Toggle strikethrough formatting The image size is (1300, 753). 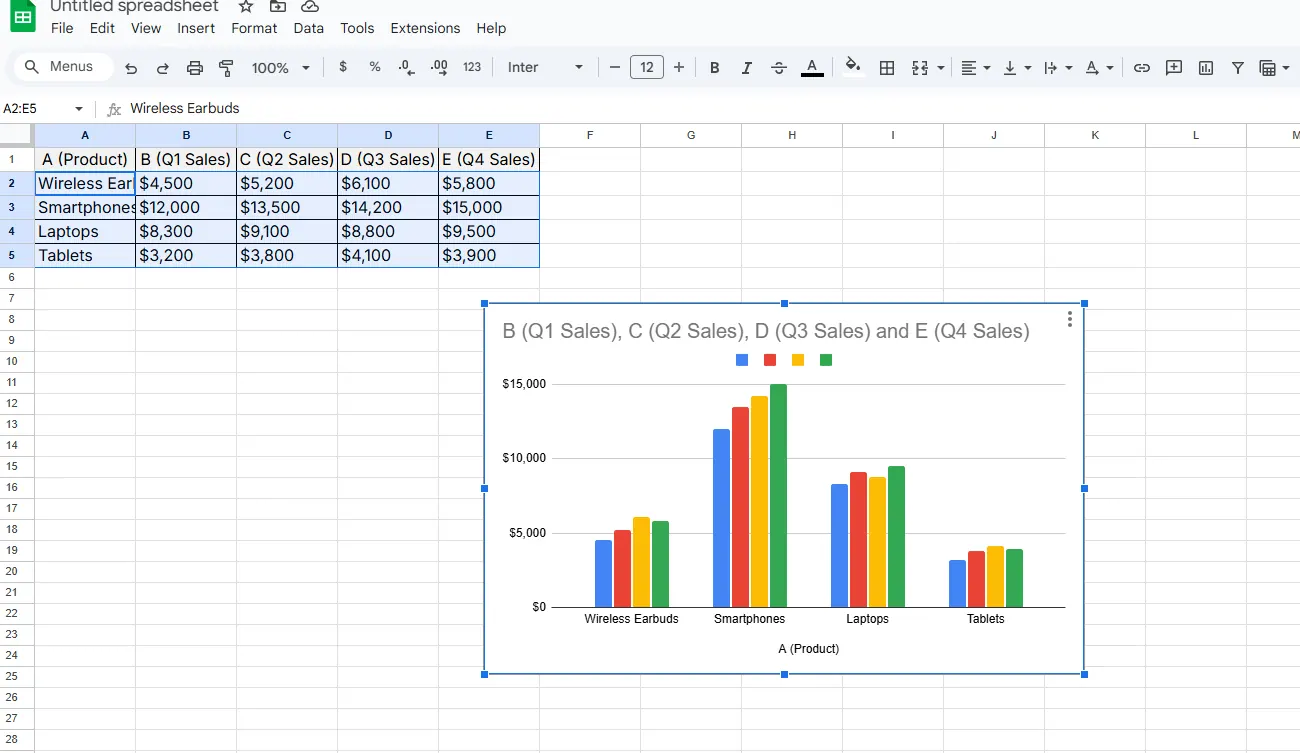(779, 68)
